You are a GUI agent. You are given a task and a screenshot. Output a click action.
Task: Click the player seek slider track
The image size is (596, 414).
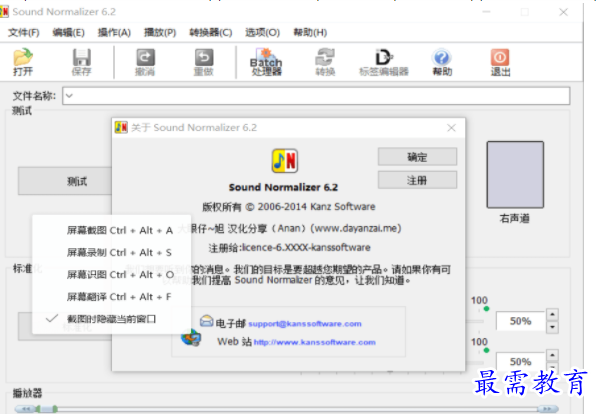click(296, 409)
